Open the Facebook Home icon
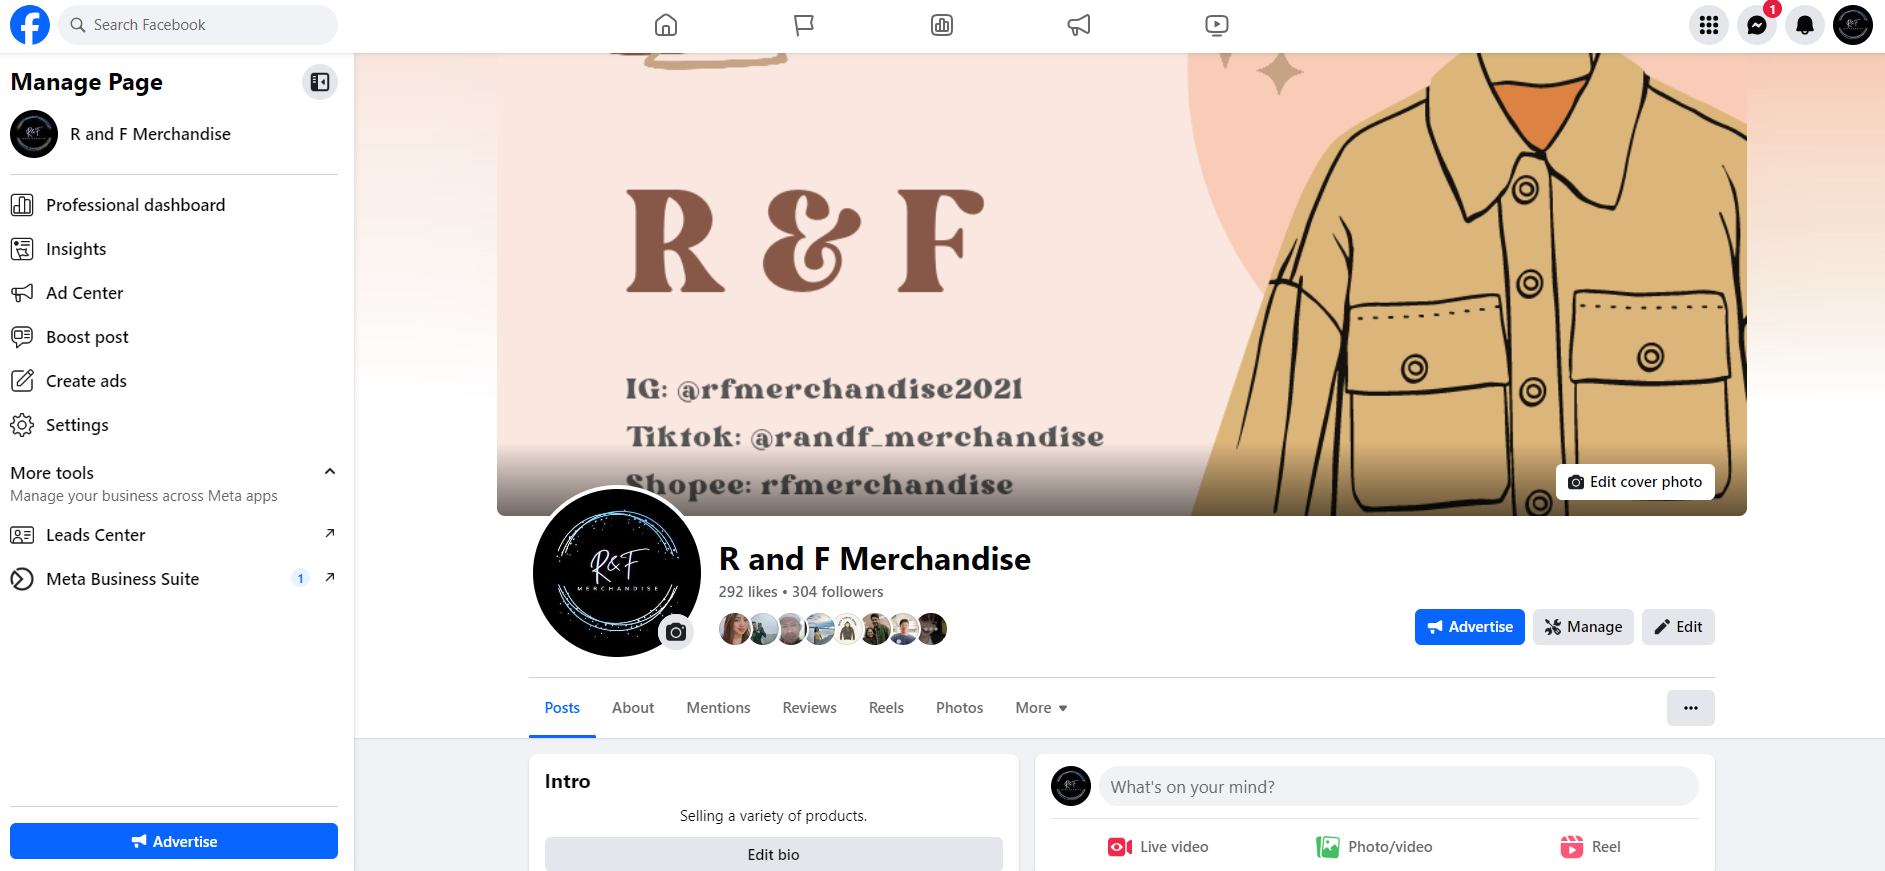1885x871 pixels. (x=666, y=25)
